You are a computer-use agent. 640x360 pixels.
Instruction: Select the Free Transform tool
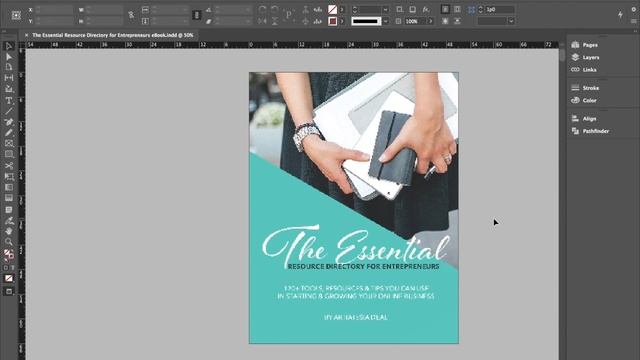click(x=9, y=176)
